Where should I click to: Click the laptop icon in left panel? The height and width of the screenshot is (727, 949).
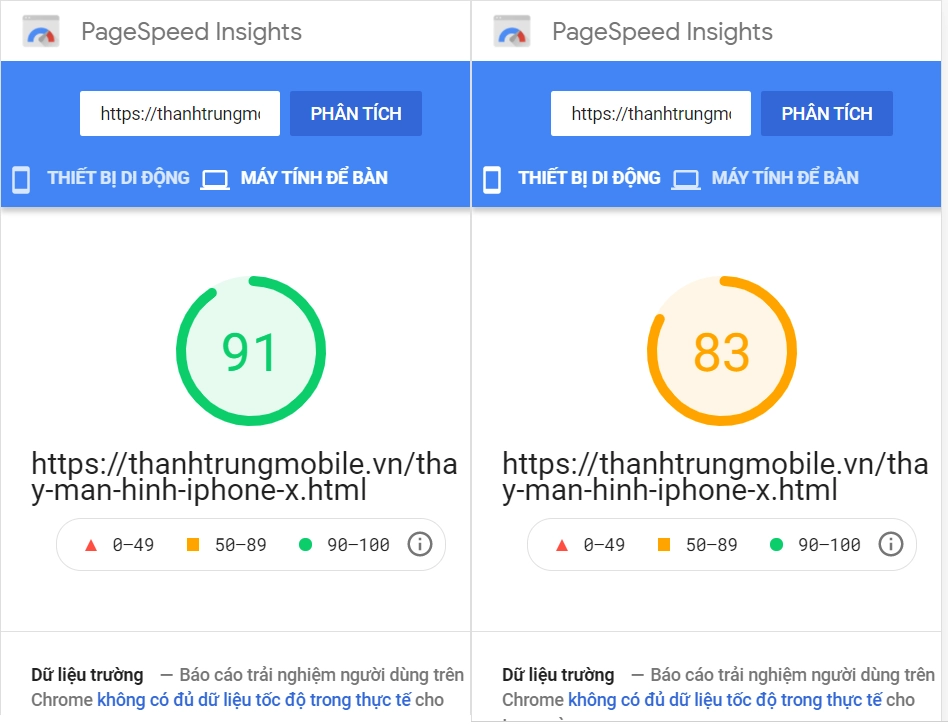pos(215,179)
